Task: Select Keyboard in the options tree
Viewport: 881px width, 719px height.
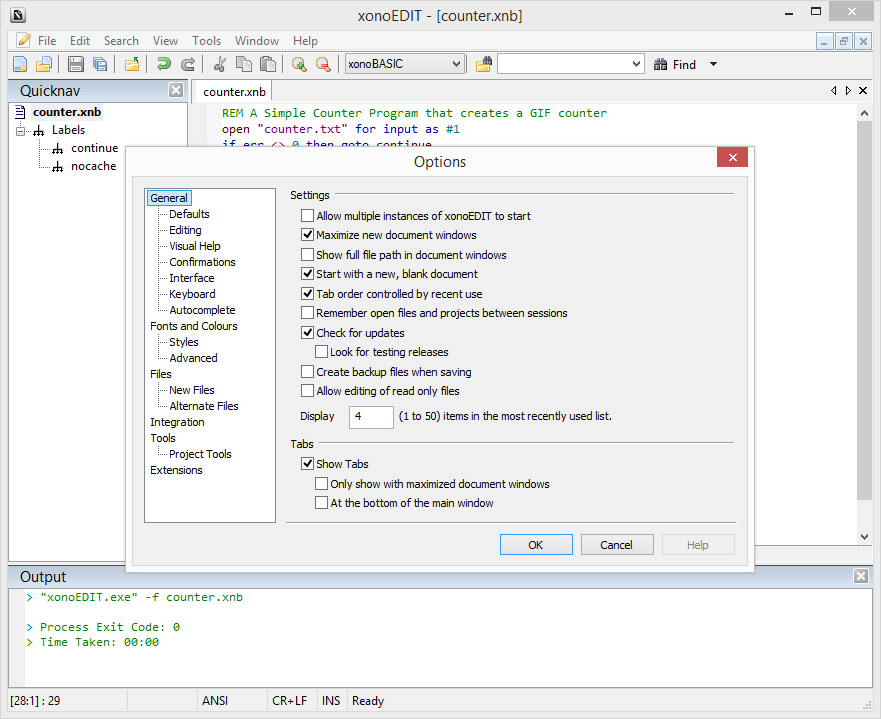Action: pyautogui.click(x=192, y=294)
